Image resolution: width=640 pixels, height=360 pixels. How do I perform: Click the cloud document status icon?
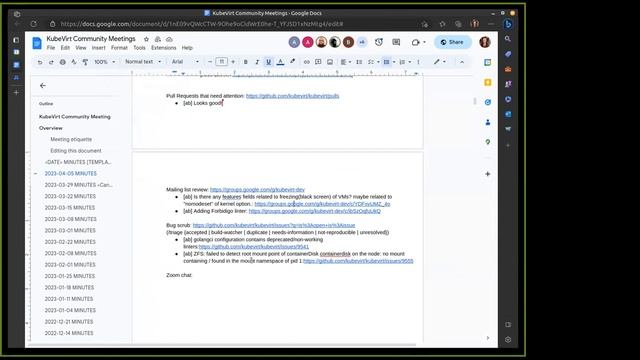click(x=169, y=39)
